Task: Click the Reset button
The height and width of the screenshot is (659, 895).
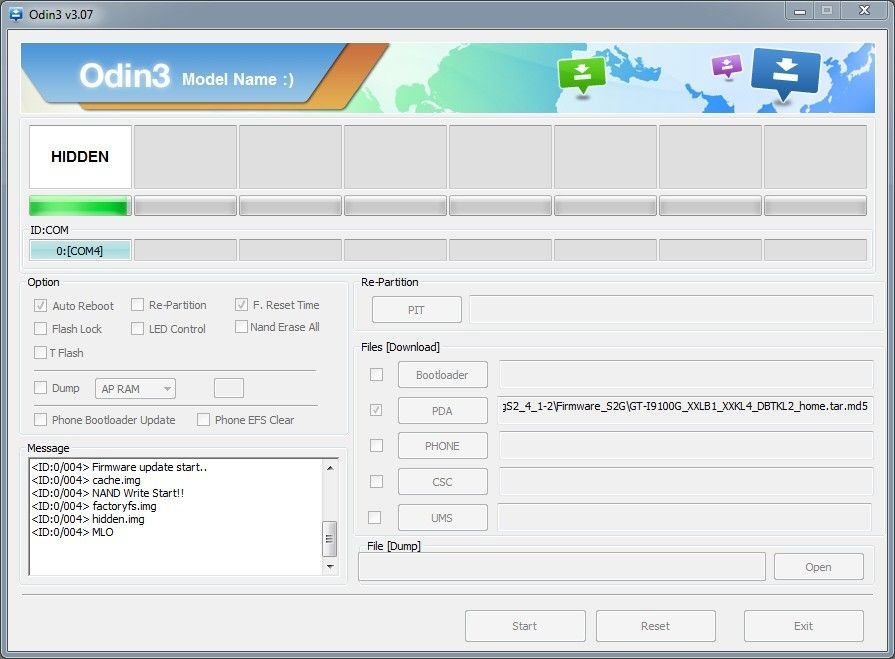Action: click(655, 626)
